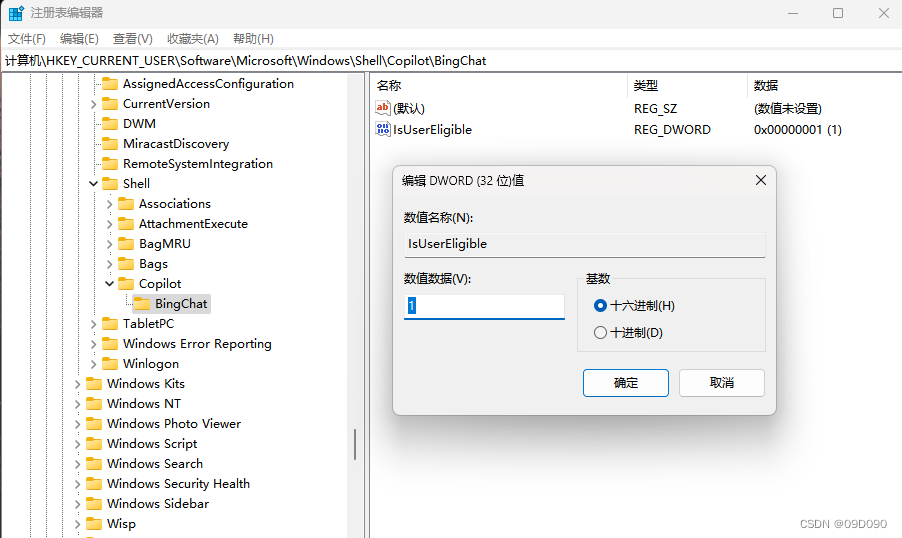This screenshot has width=902, height=538.
Task: Select the Windows Sidebar folder icon
Action: 94,503
